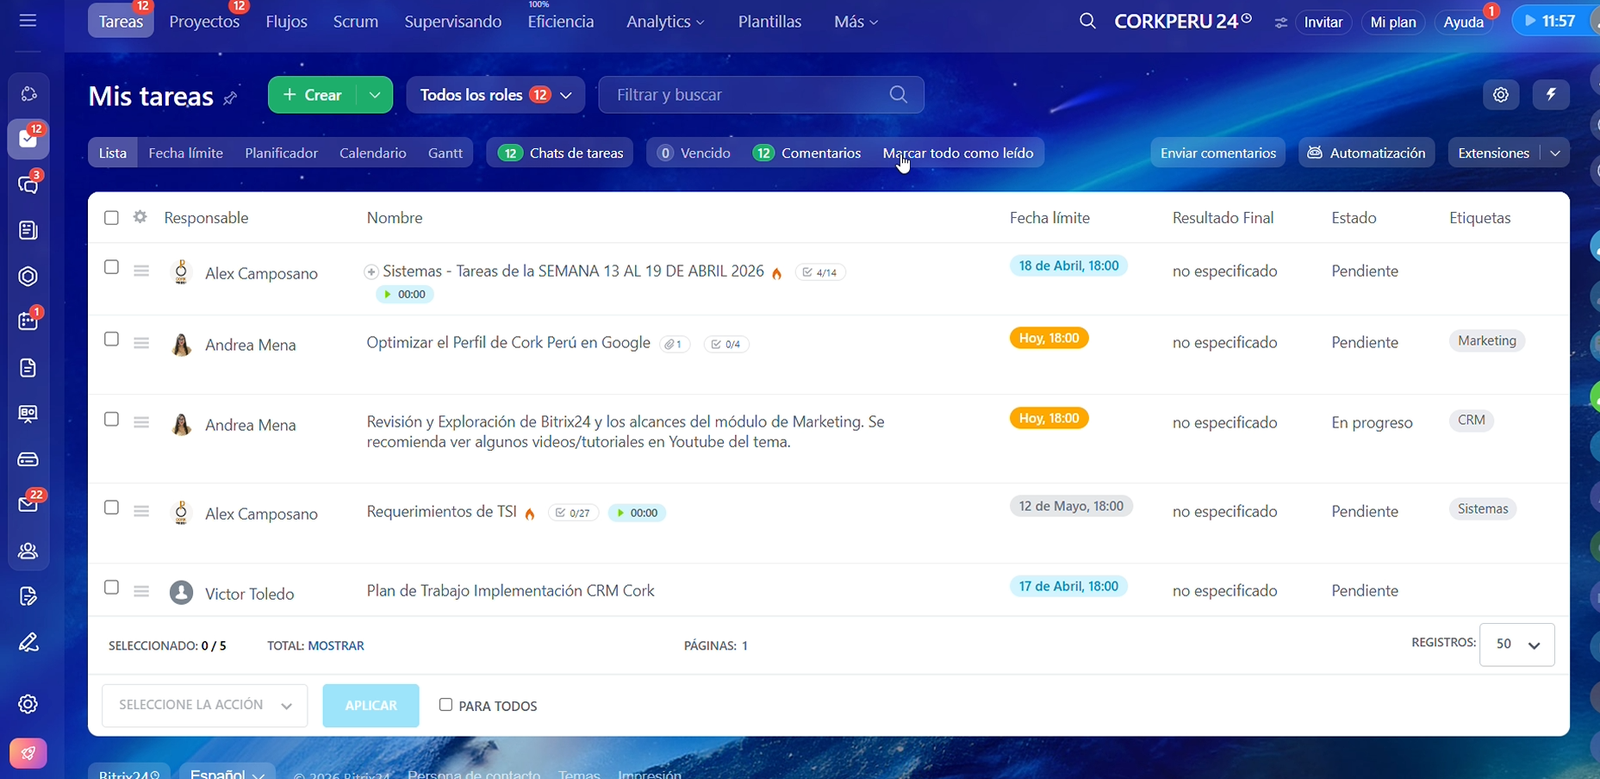Open grid column settings gear in header
This screenshot has width=1600, height=779.
[140, 217]
